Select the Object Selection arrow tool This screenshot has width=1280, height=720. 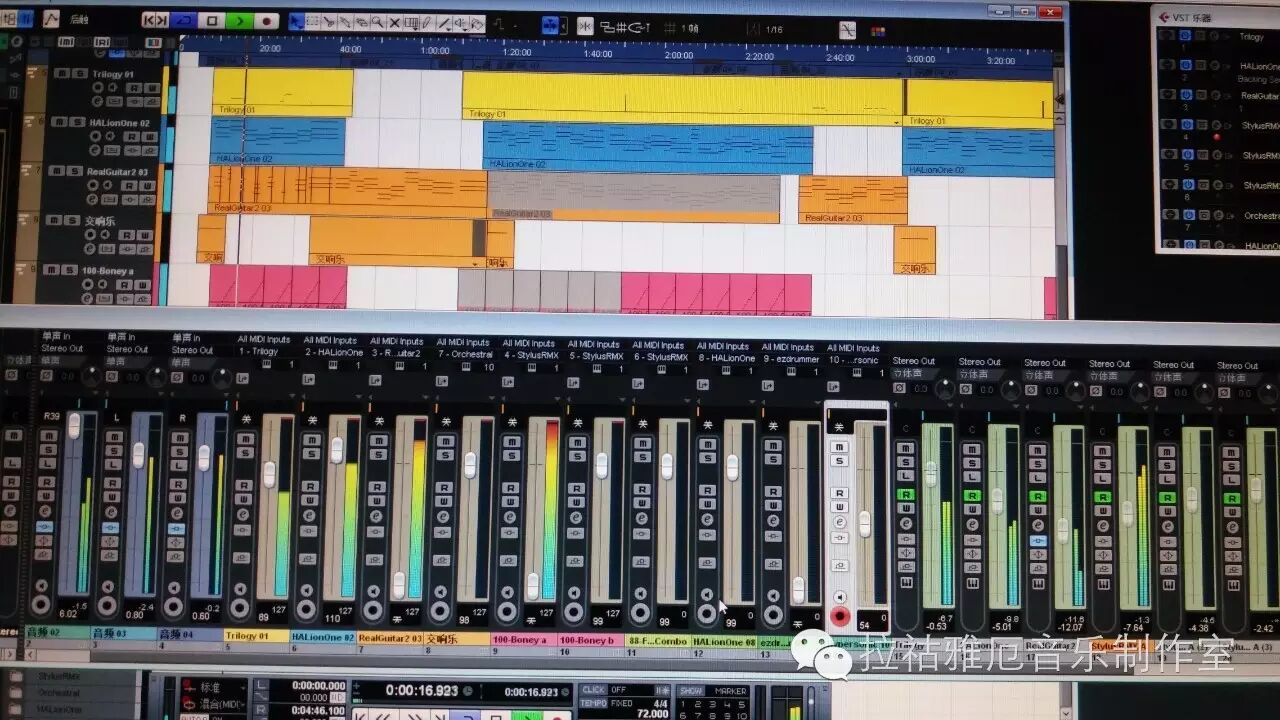tap(297, 22)
